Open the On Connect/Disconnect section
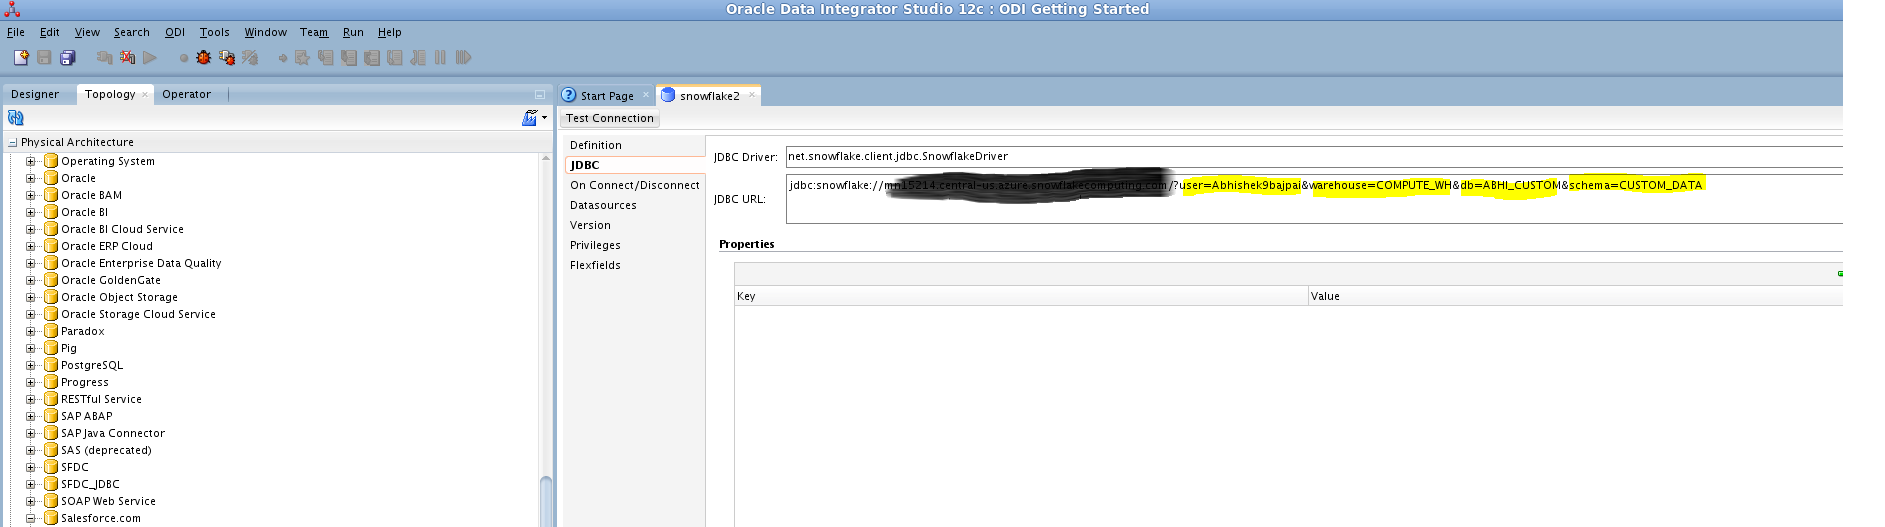The image size is (1885, 527). [x=634, y=185]
